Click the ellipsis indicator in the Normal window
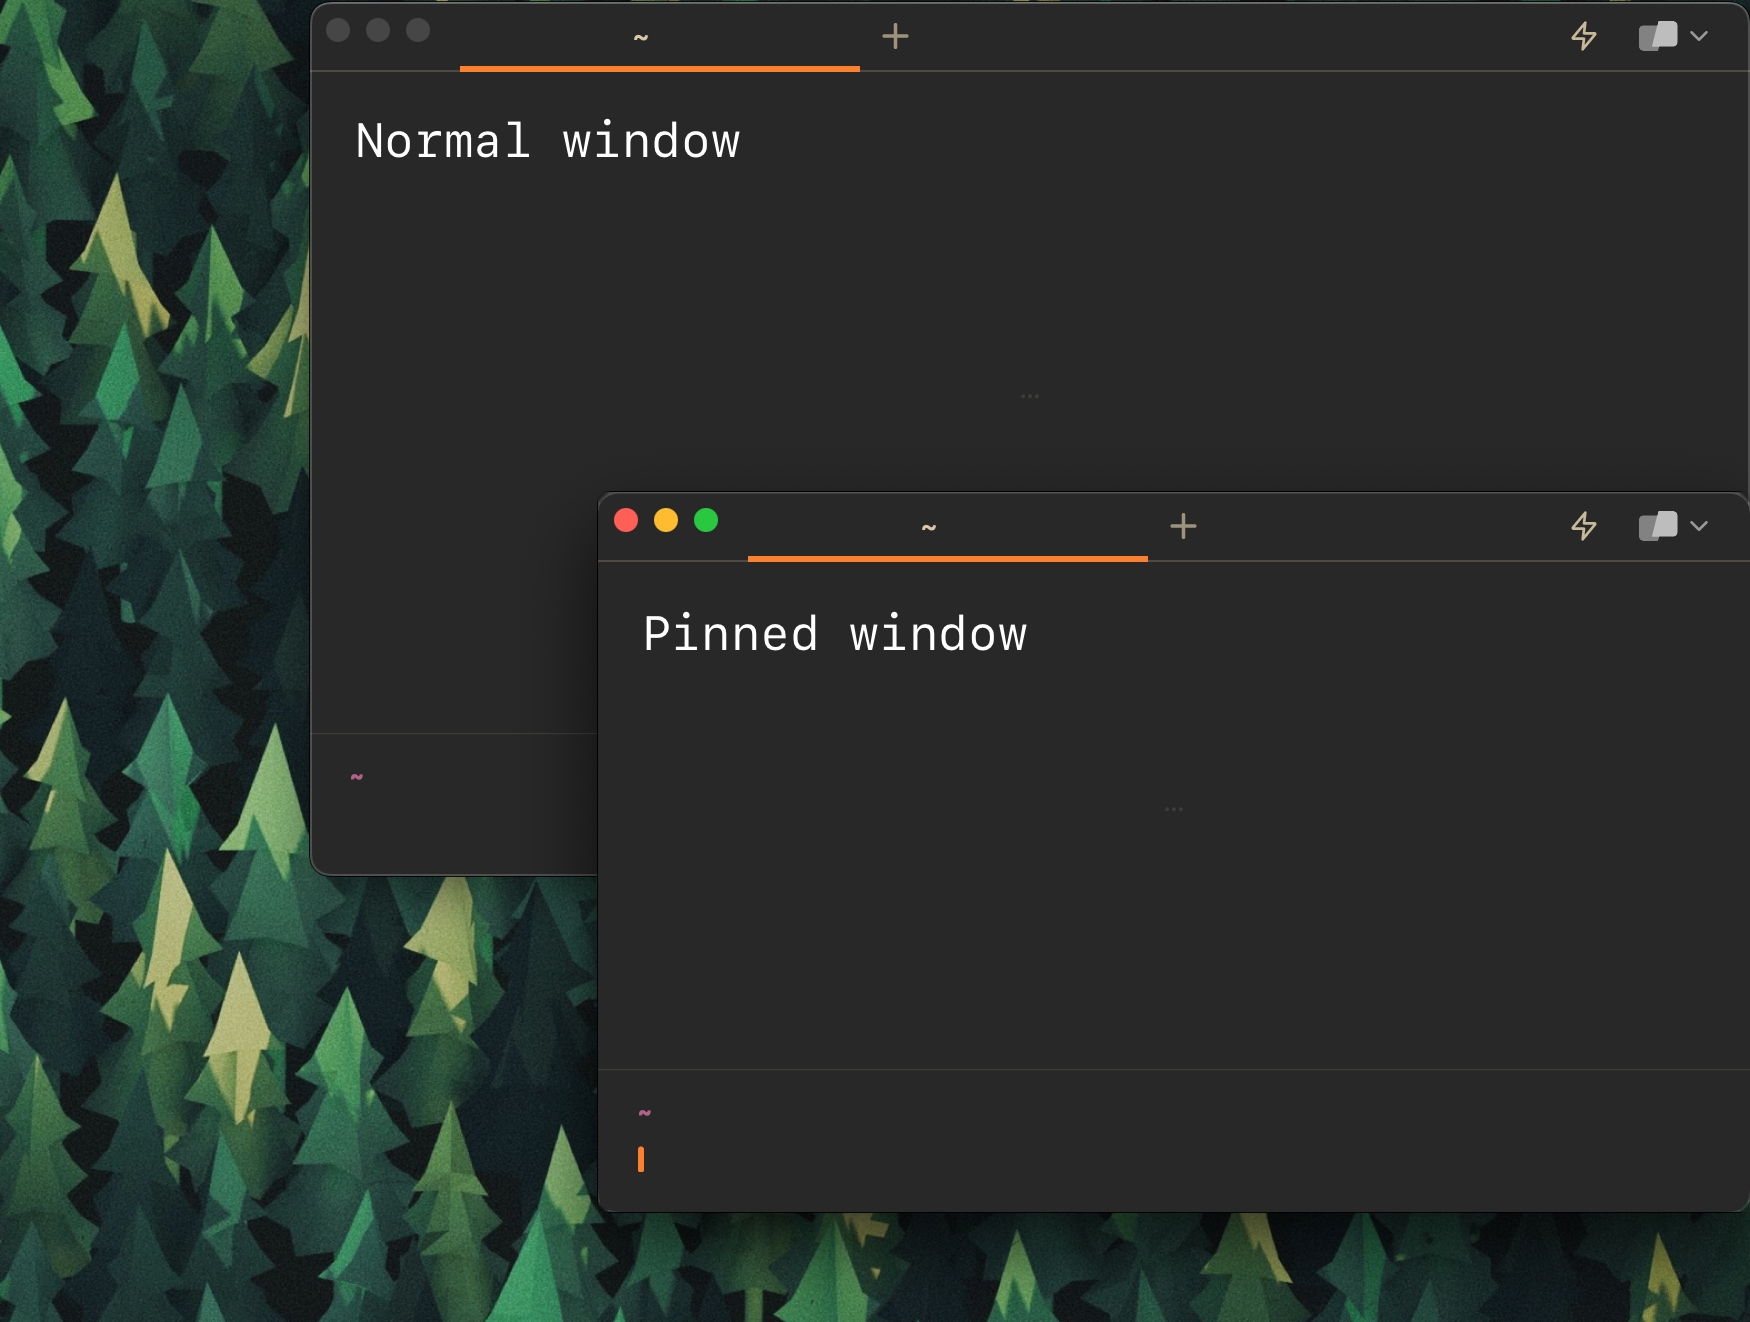 pyautogui.click(x=1030, y=396)
